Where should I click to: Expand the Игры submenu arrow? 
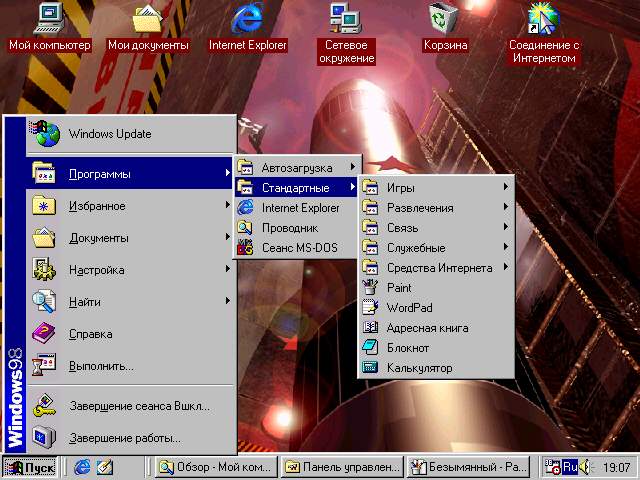(x=506, y=187)
